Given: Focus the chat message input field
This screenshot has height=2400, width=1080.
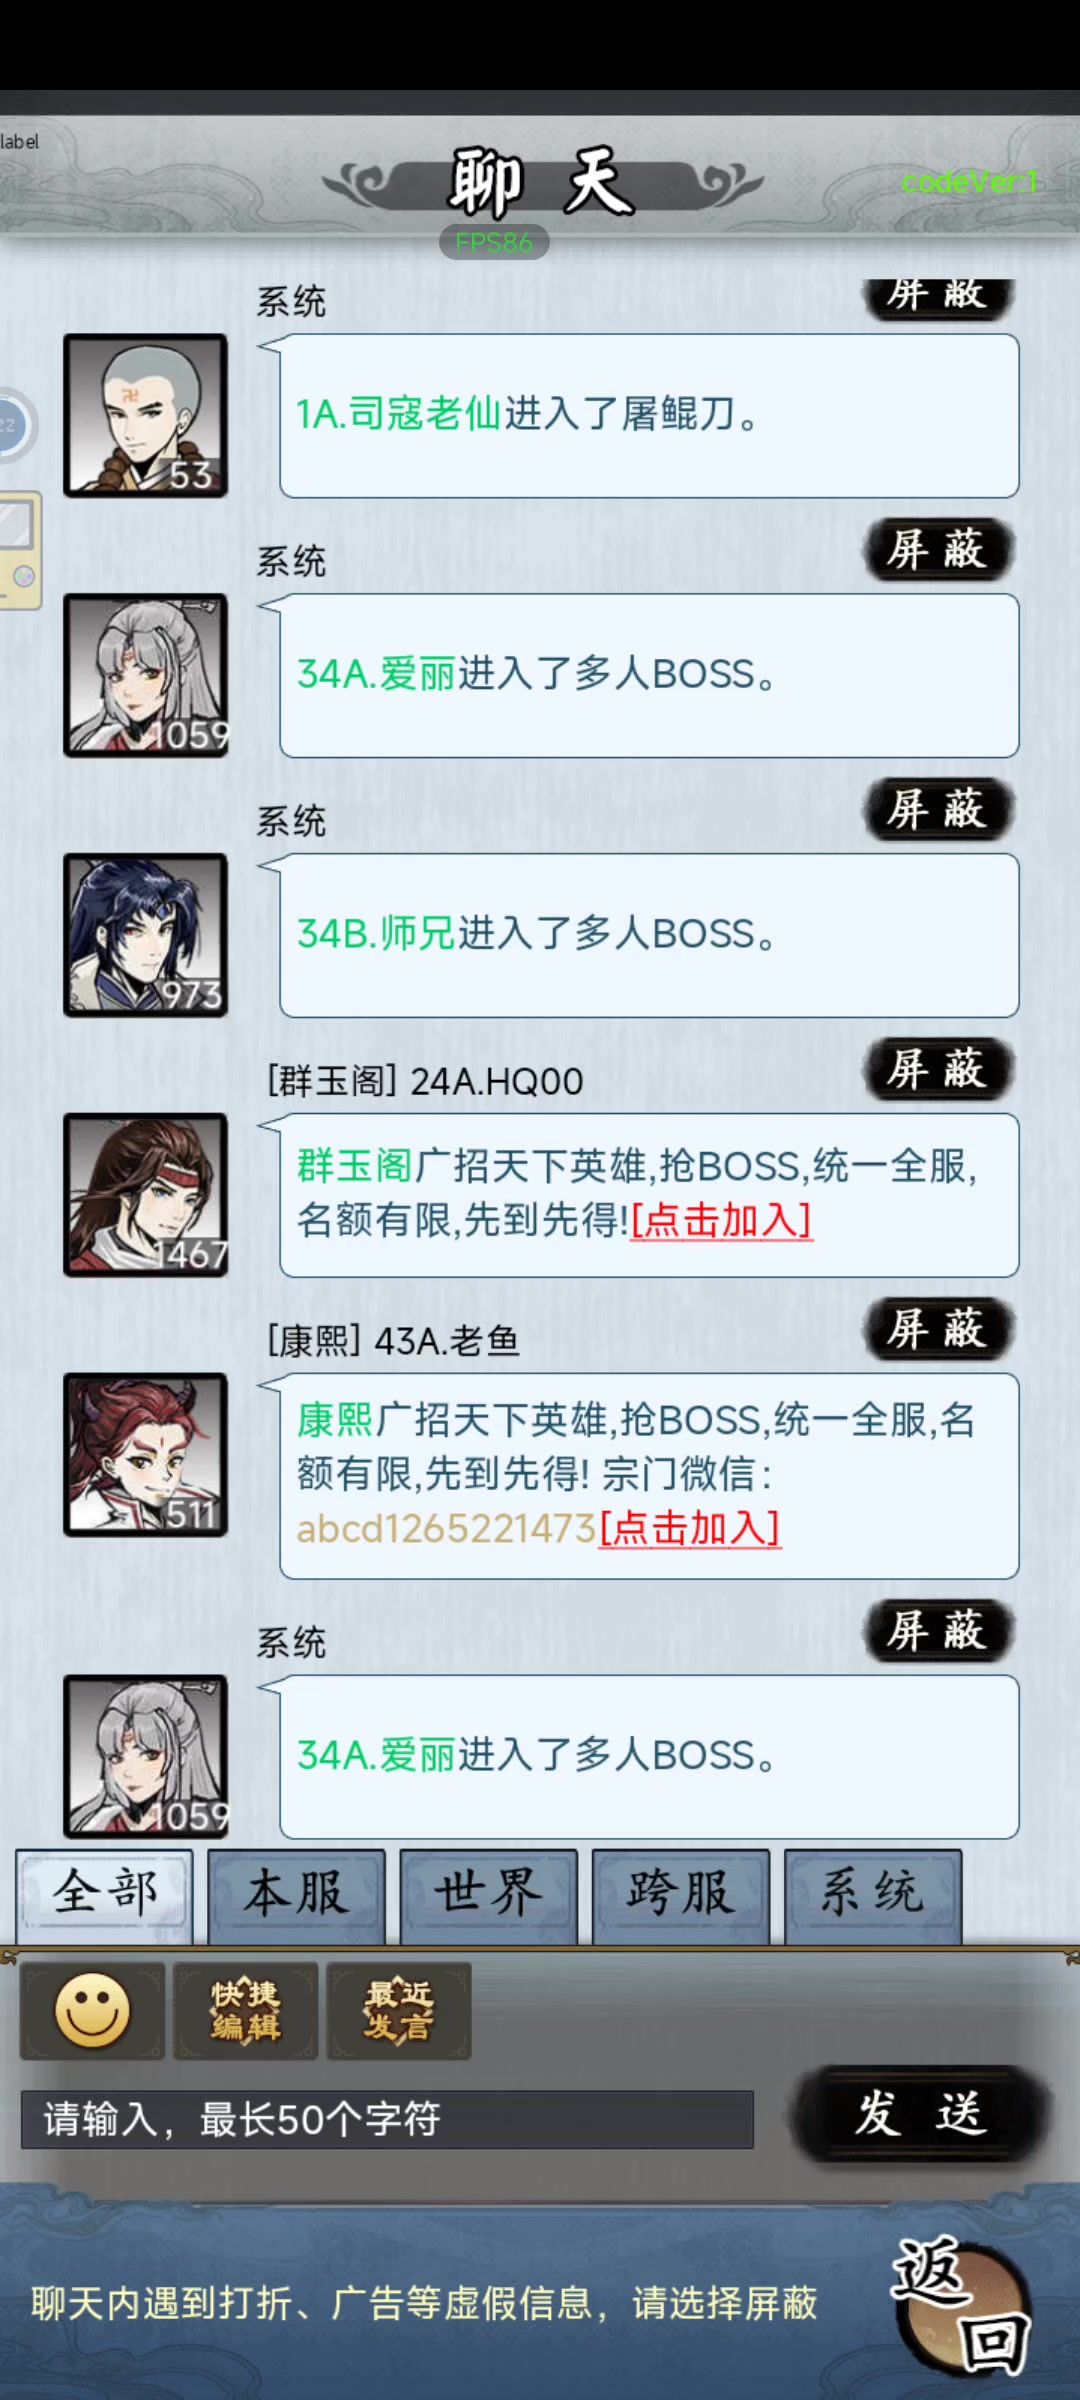Looking at the screenshot, I should (388, 2119).
